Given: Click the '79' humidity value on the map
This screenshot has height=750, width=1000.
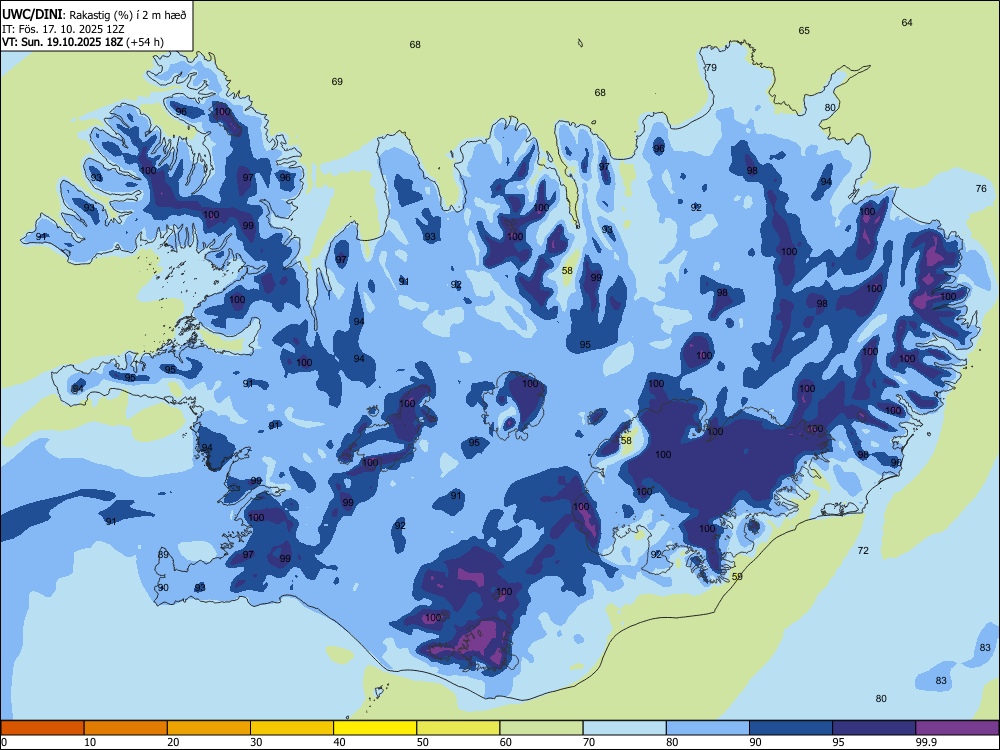Looking at the screenshot, I should (x=711, y=68).
